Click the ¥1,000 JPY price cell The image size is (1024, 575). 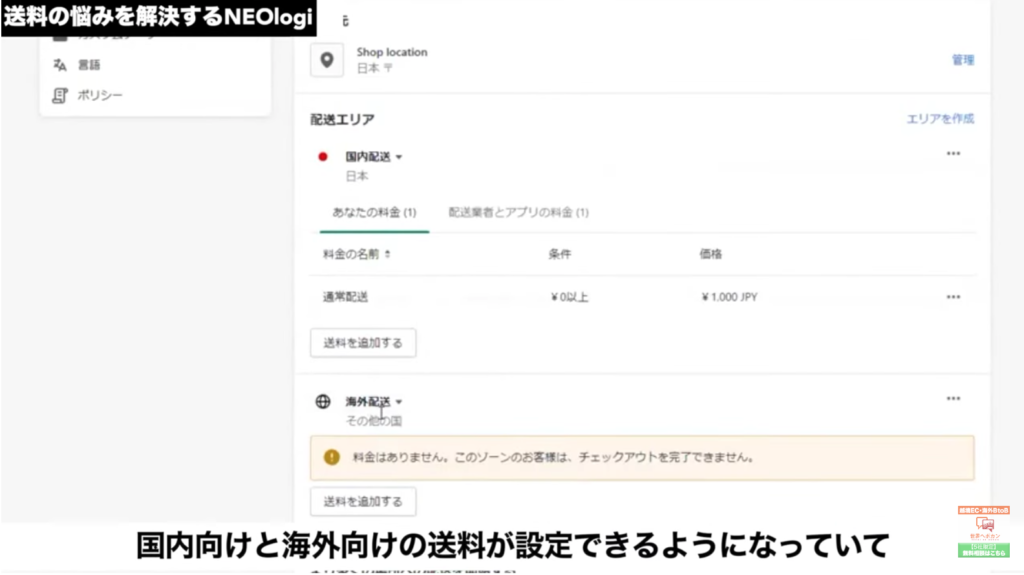(x=729, y=297)
